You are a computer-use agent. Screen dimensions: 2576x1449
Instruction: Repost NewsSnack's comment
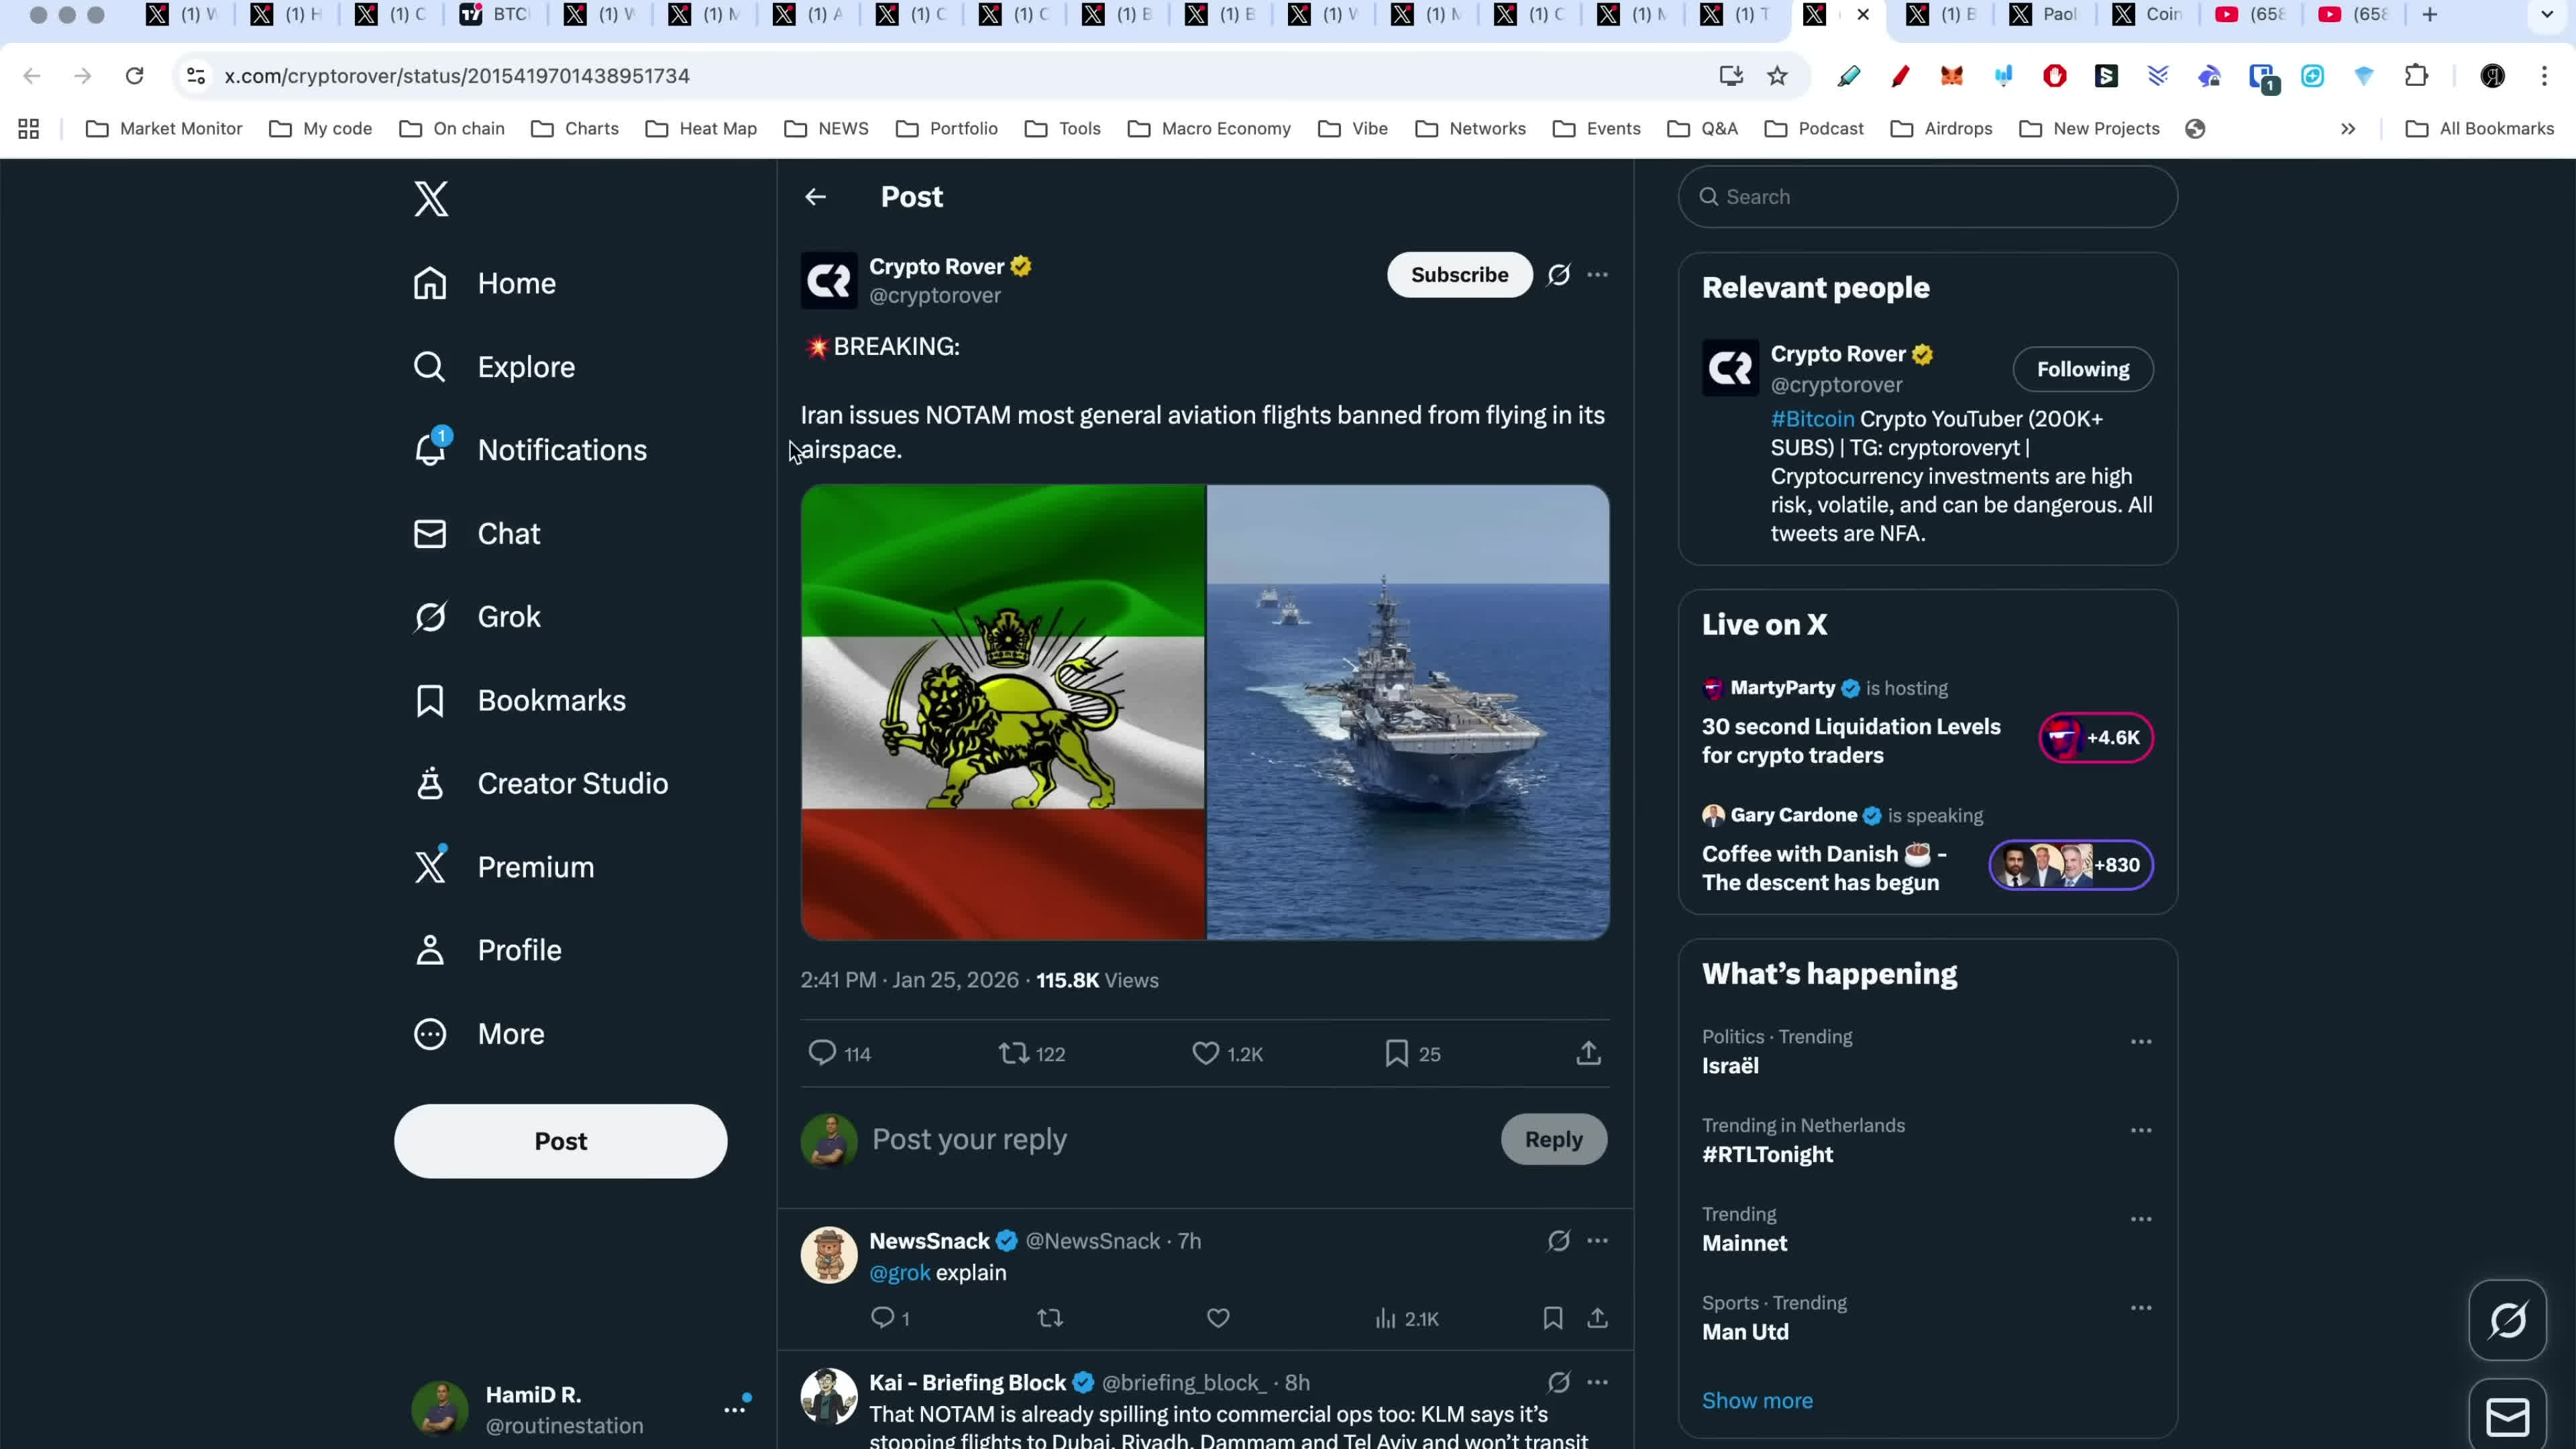click(x=1050, y=1318)
